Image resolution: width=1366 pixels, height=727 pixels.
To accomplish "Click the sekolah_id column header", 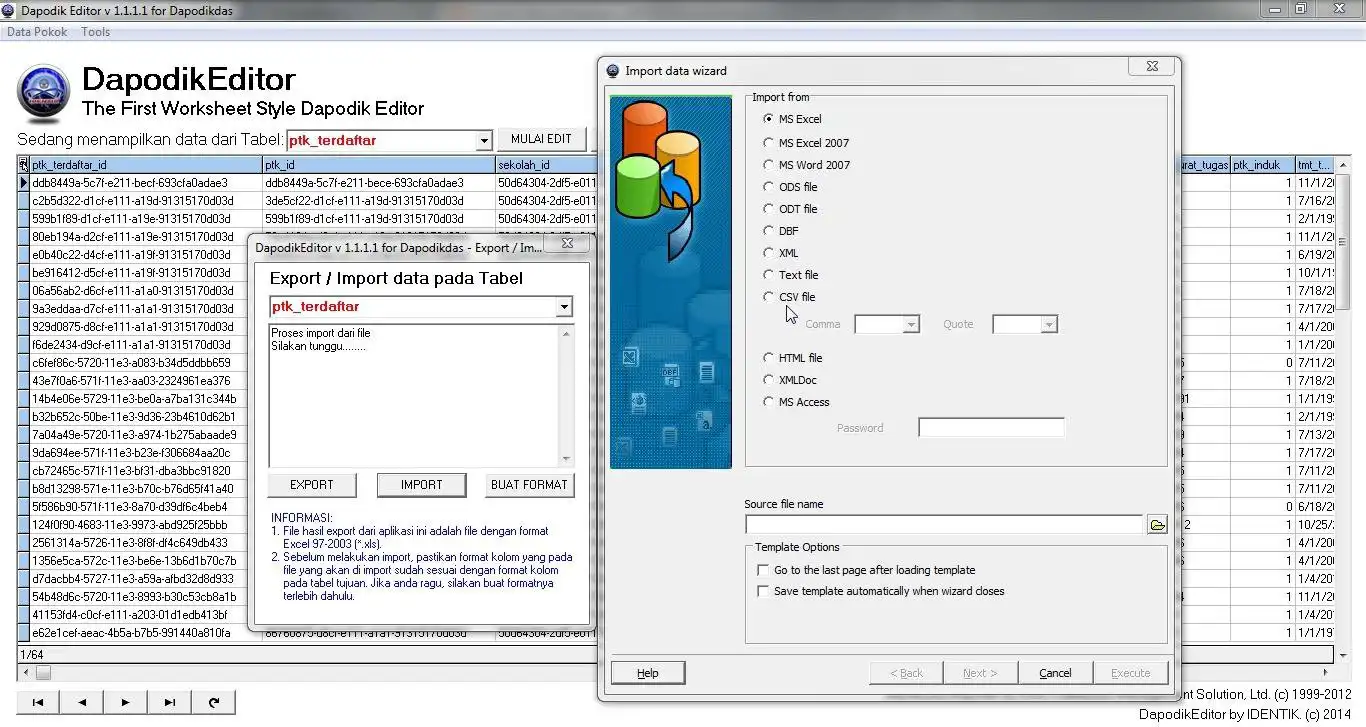I will (546, 165).
